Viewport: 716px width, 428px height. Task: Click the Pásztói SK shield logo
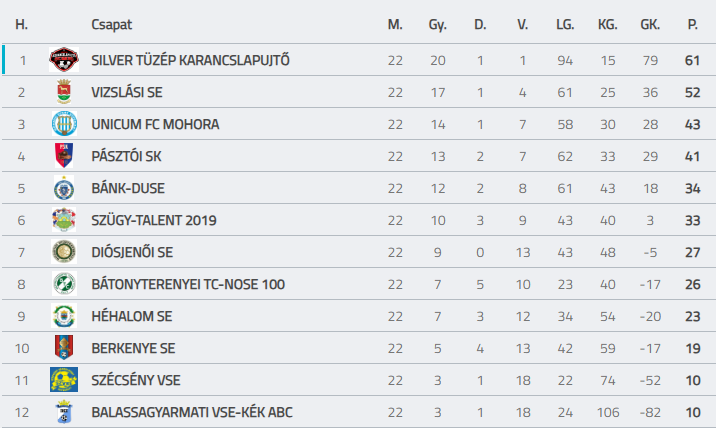coord(64,156)
